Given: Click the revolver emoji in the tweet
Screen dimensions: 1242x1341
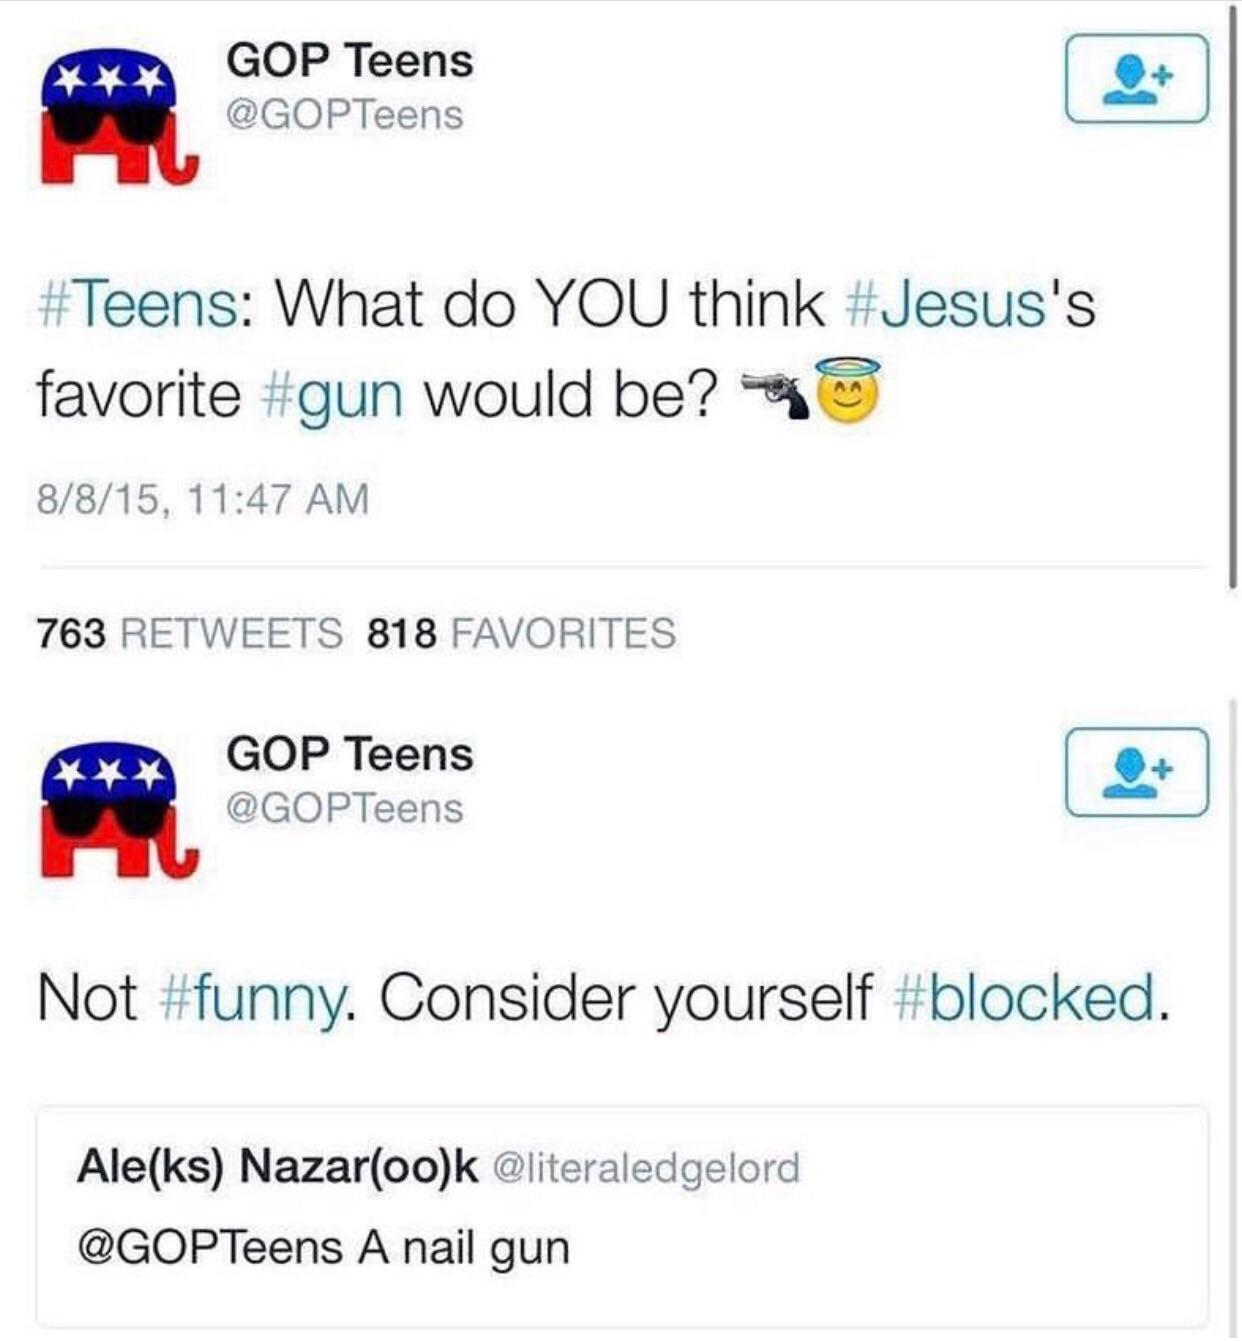Looking at the screenshot, I should coord(775,393).
